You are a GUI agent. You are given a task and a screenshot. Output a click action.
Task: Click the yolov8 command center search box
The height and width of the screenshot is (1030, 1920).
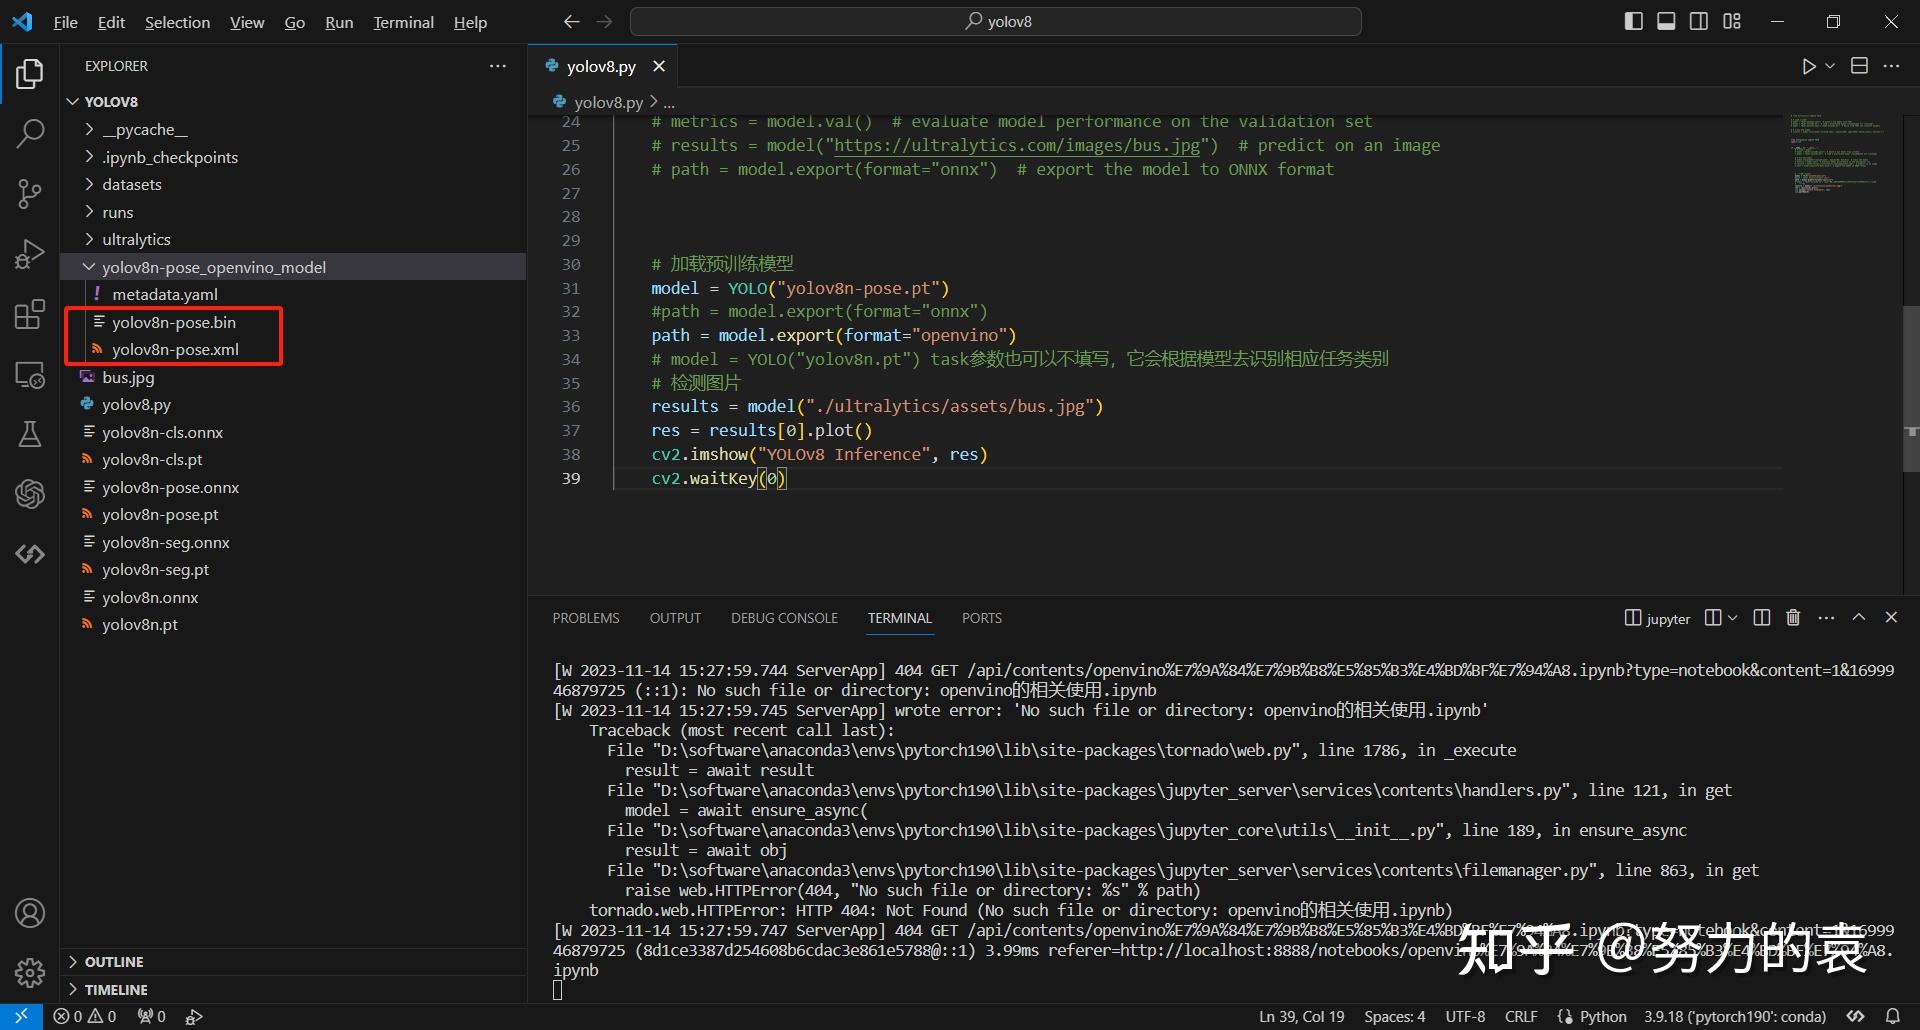(996, 21)
